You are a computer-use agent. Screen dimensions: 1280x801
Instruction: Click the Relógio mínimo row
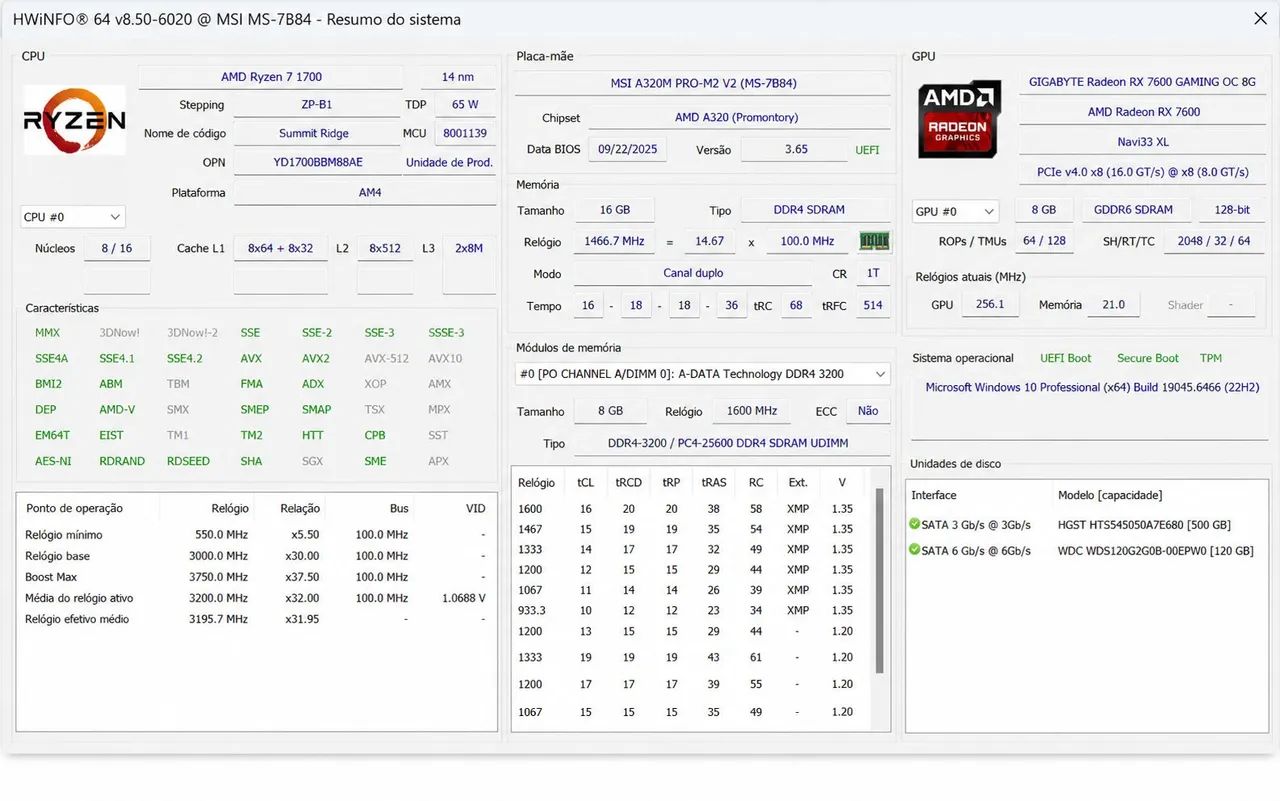coord(255,535)
